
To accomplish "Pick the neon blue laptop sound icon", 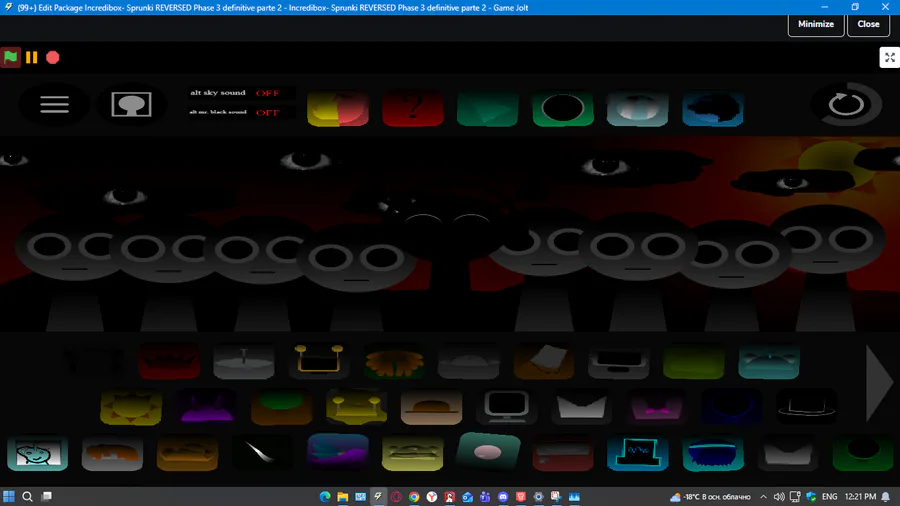I will pos(638,453).
